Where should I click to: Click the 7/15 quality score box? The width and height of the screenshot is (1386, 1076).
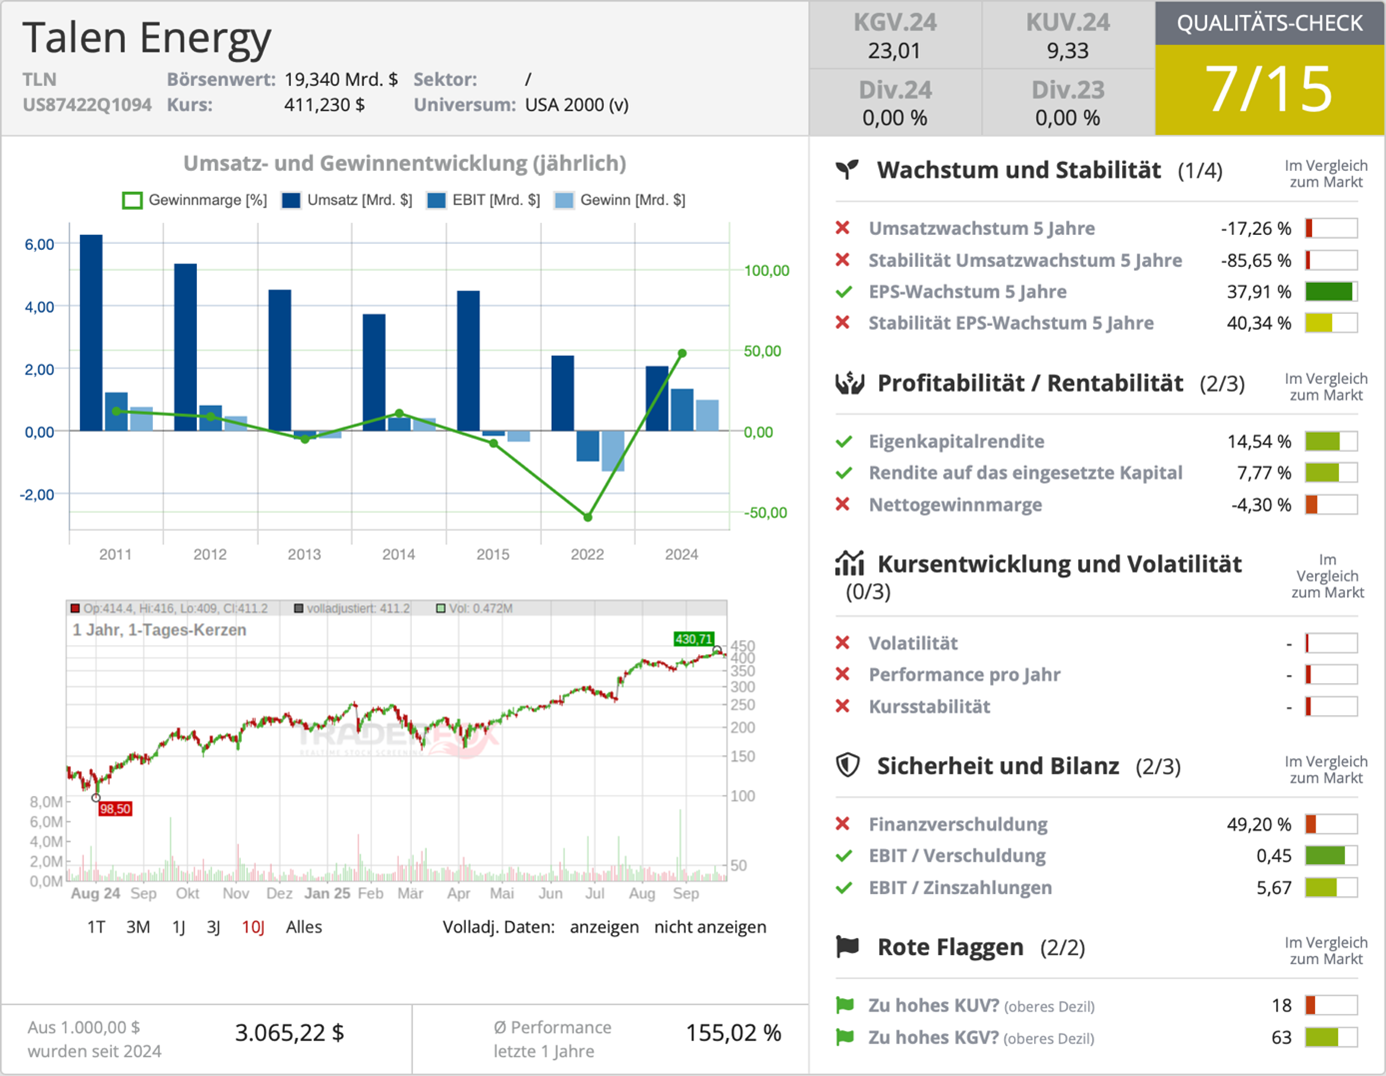[x=1270, y=90]
